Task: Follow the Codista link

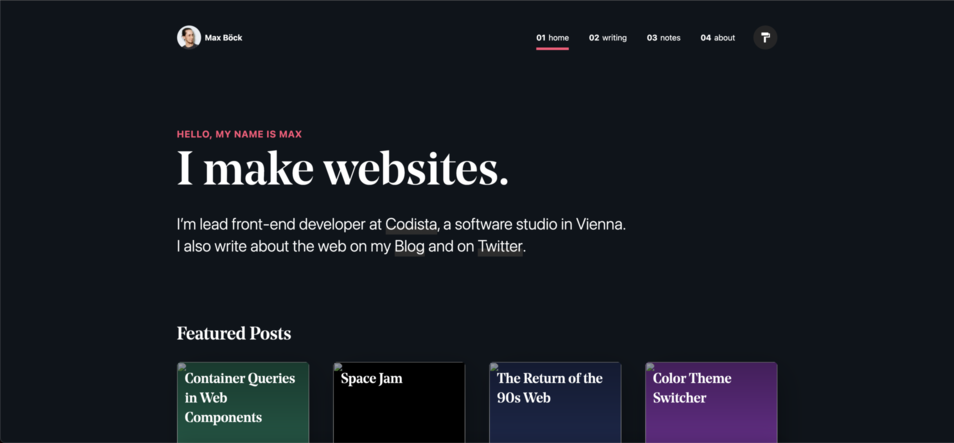Action: tap(411, 225)
